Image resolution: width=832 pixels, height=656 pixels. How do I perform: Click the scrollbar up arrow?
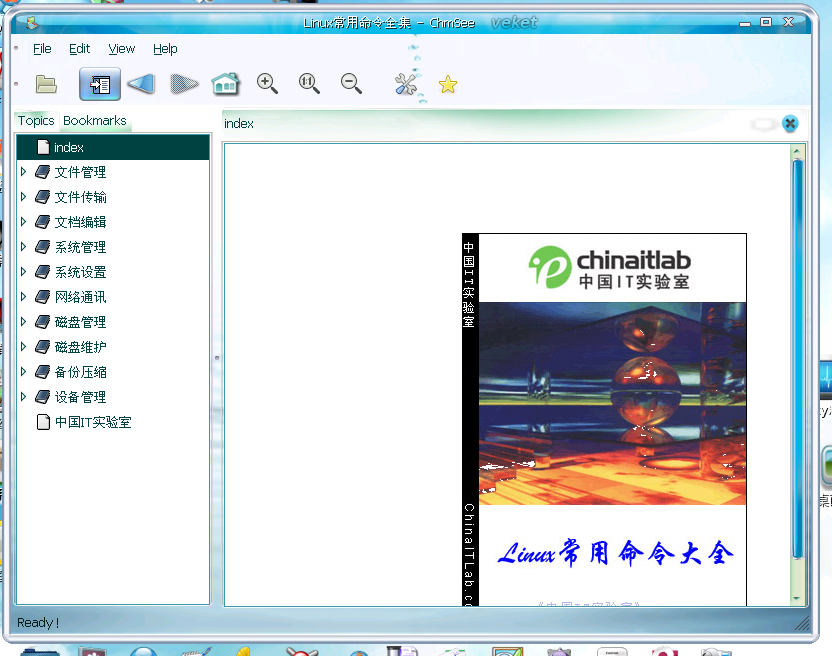[797, 152]
